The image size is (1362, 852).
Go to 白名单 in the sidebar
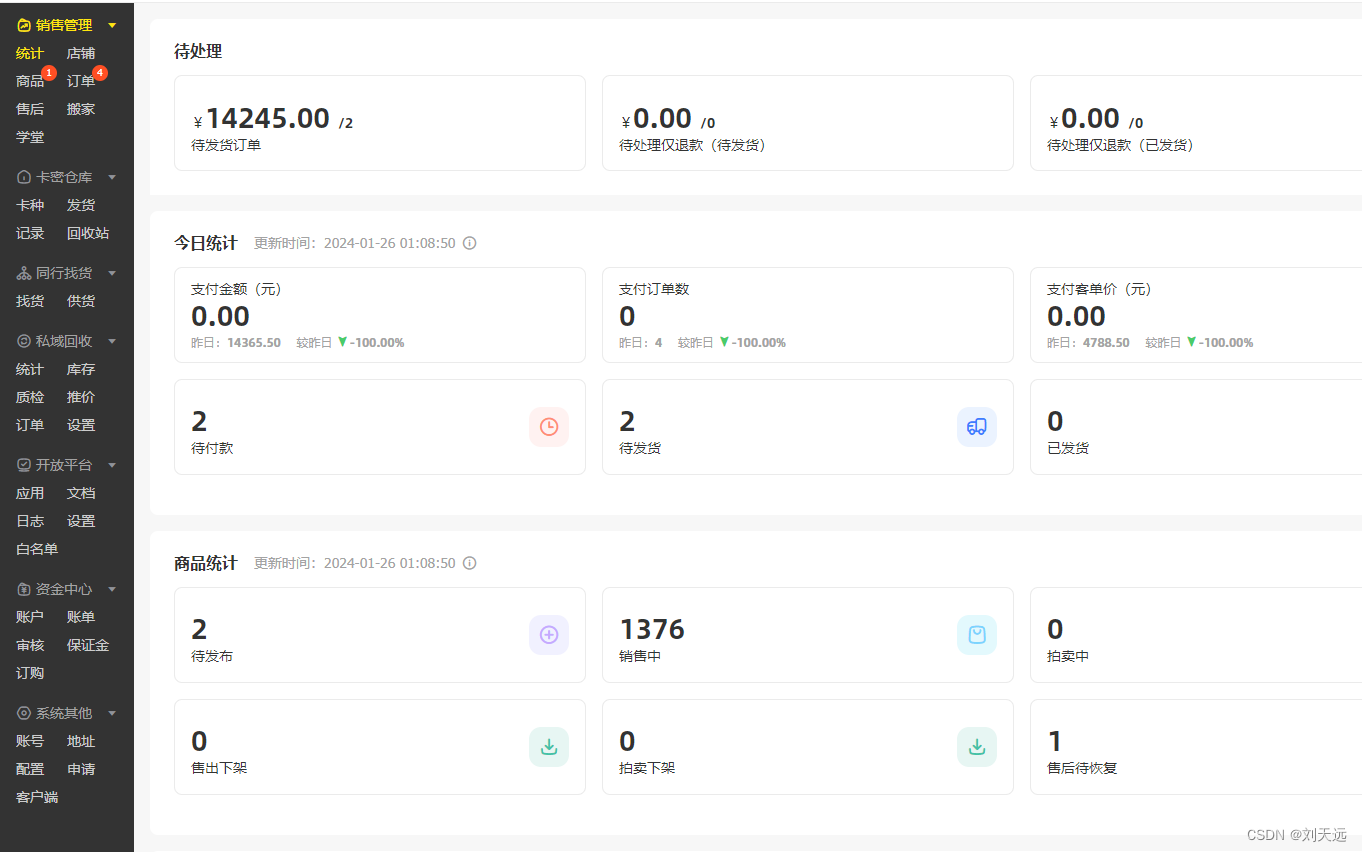(37, 549)
